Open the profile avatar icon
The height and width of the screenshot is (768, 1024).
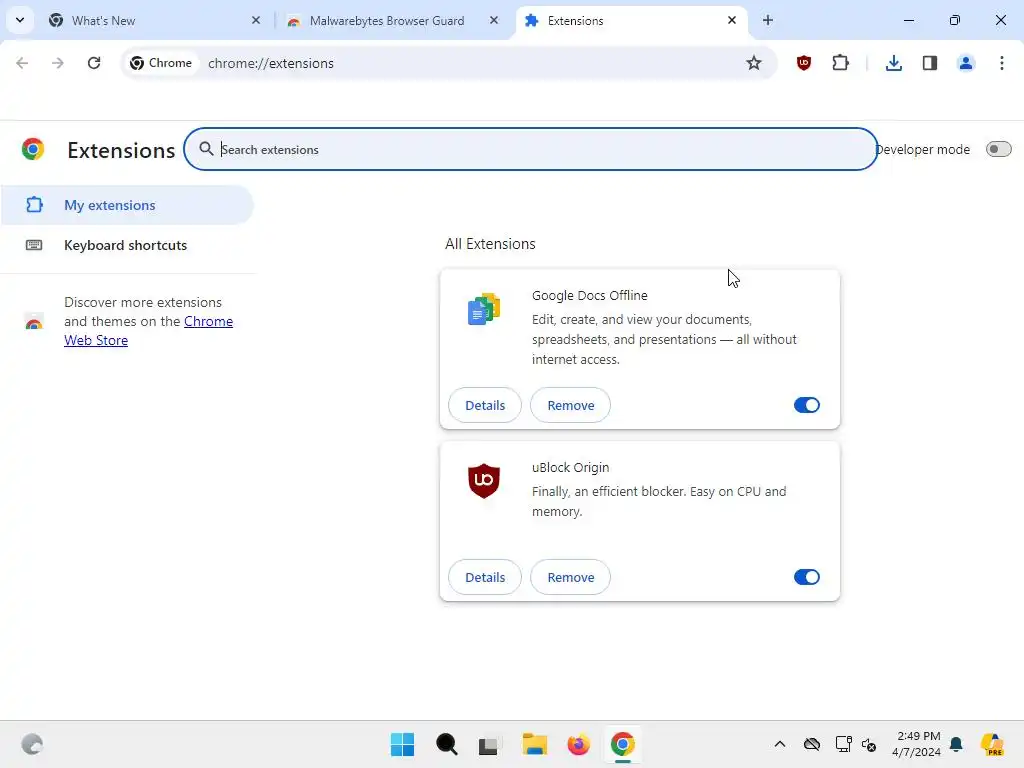tap(965, 63)
